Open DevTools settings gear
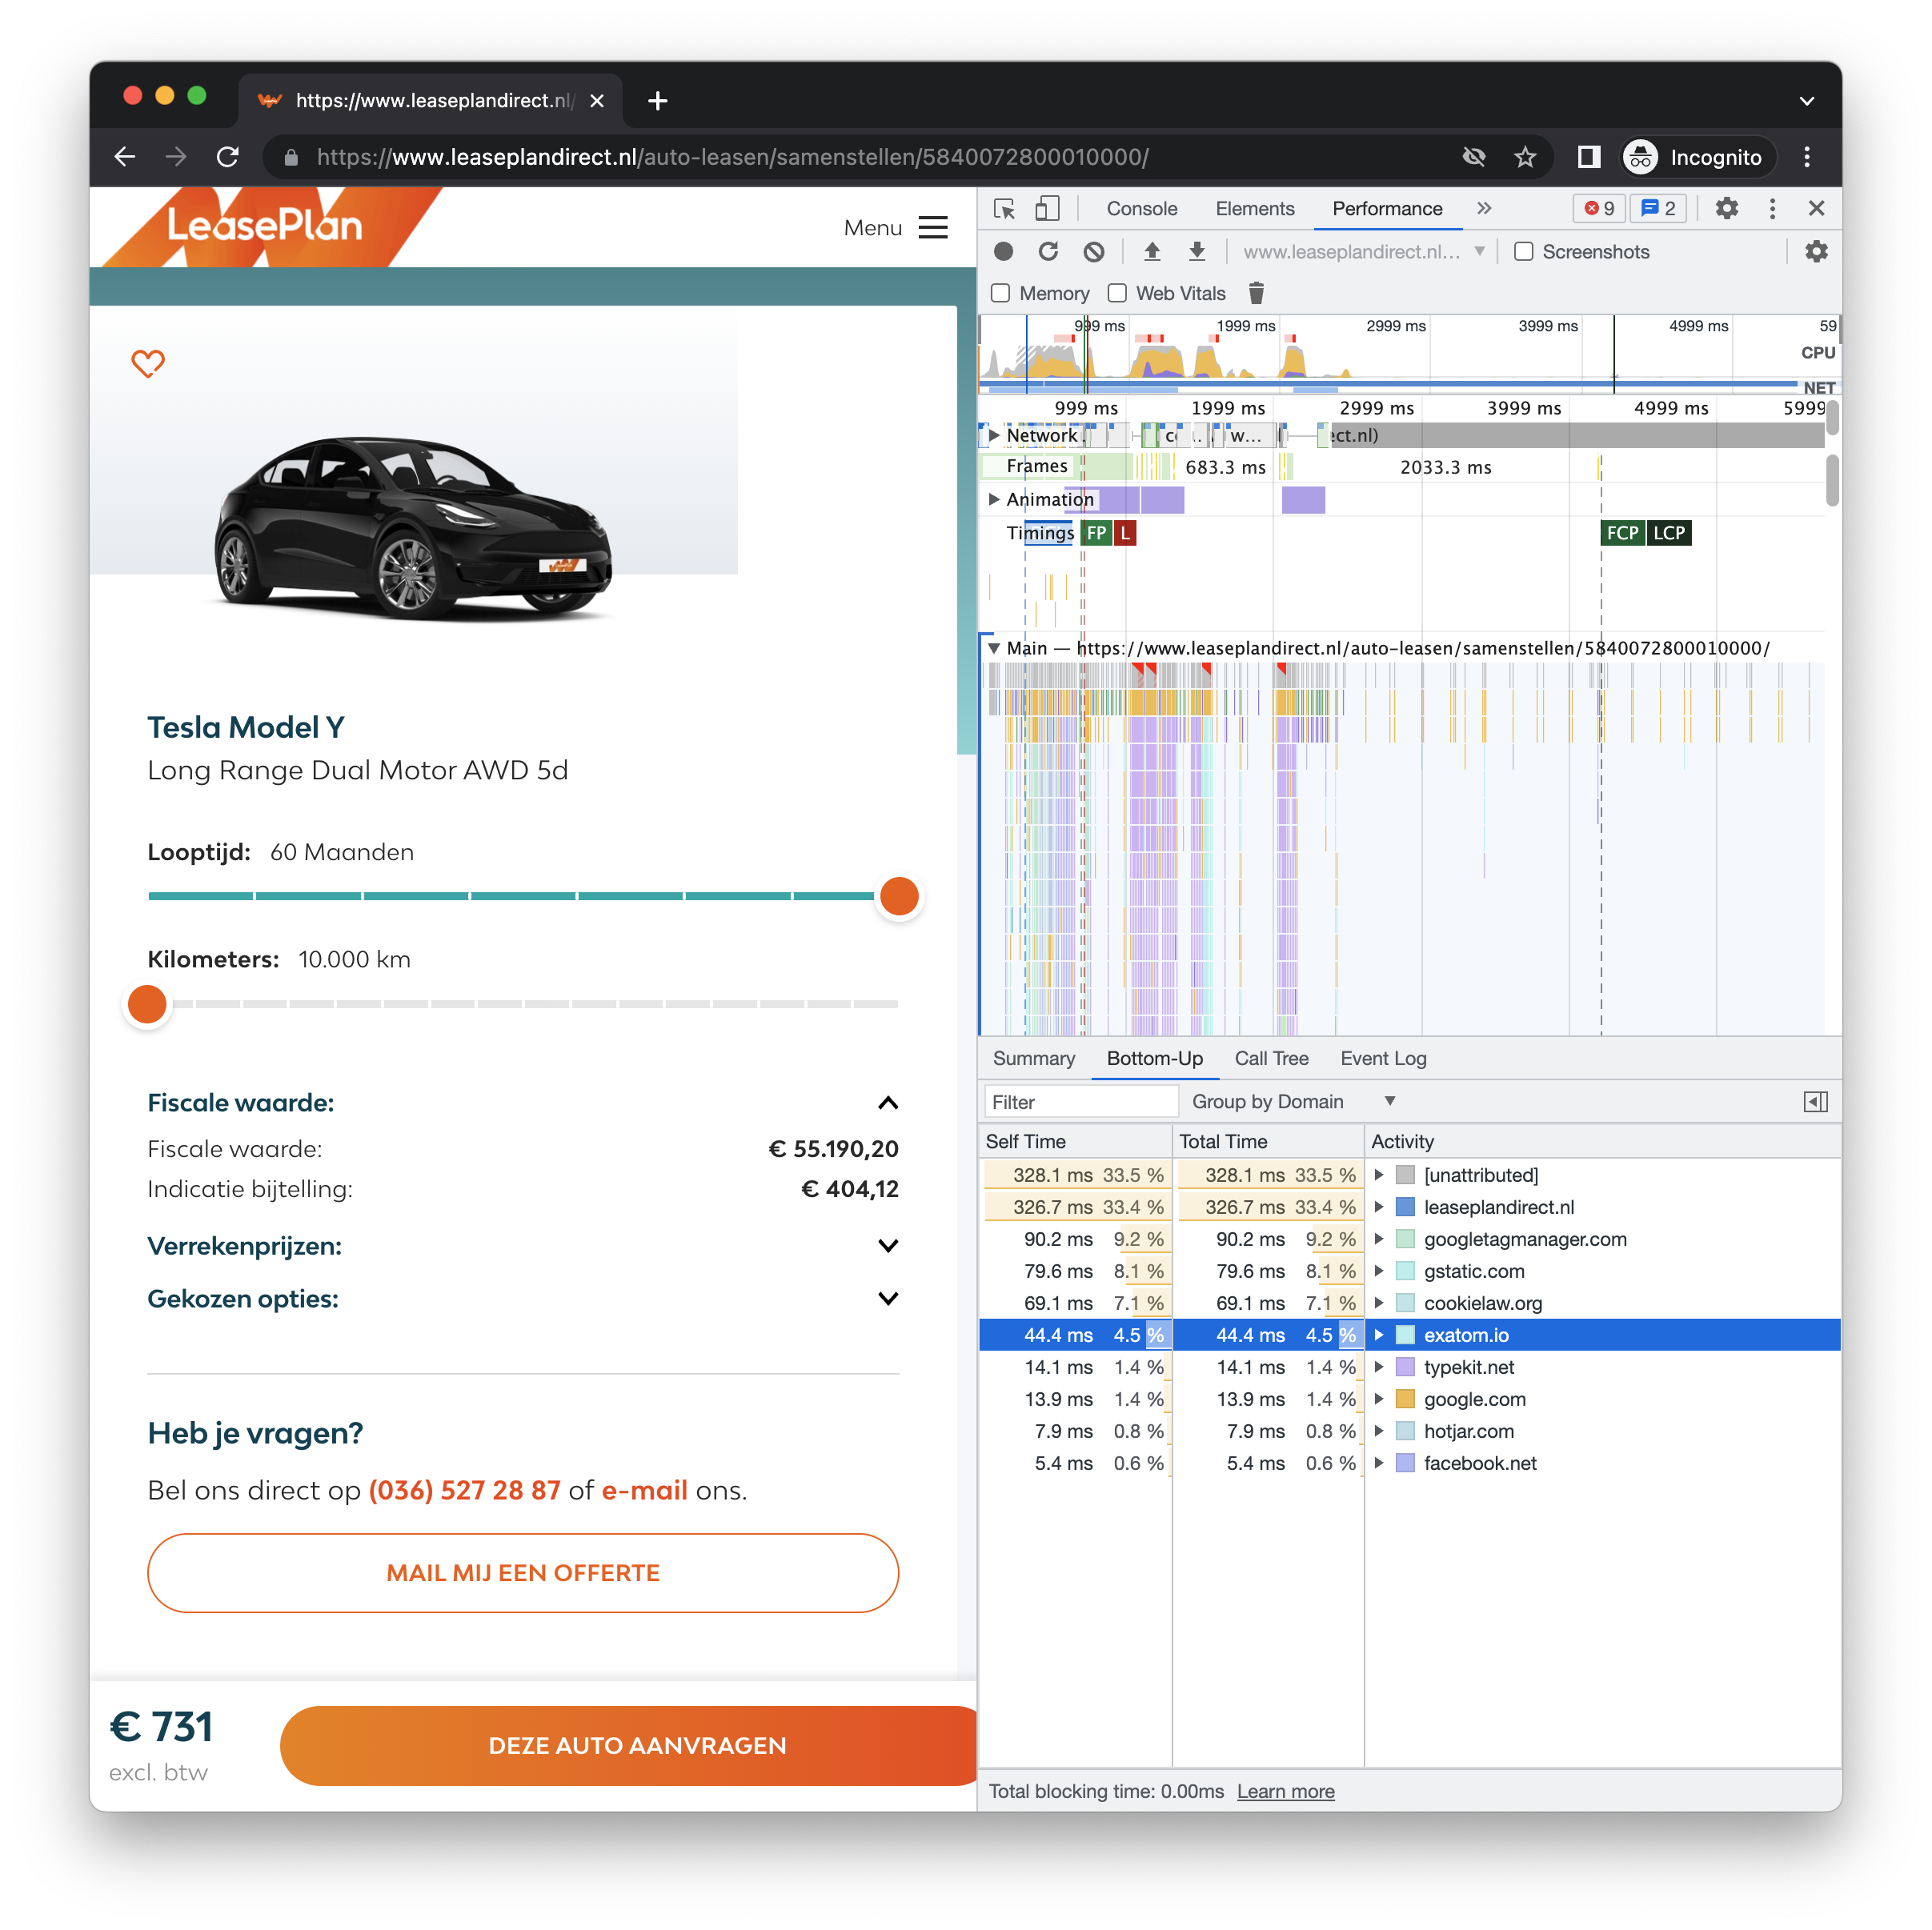This screenshot has width=1932, height=1930. 1726,208
